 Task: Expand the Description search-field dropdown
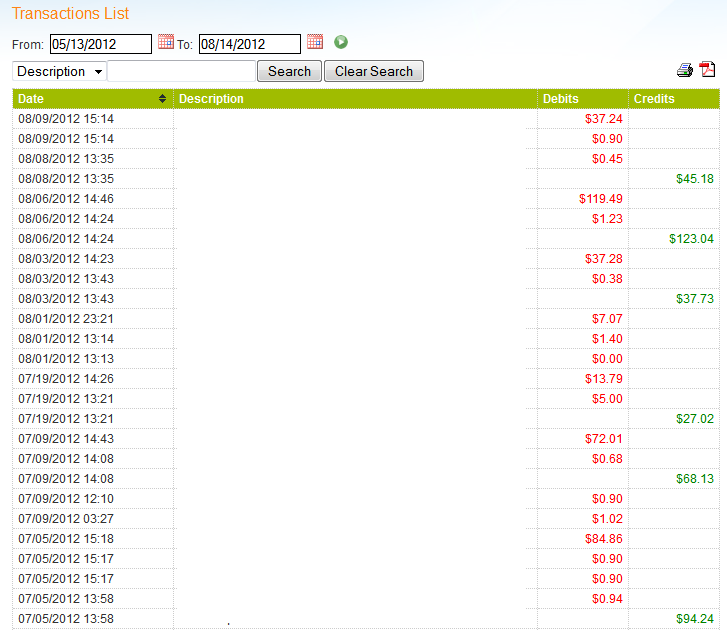point(60,72)
